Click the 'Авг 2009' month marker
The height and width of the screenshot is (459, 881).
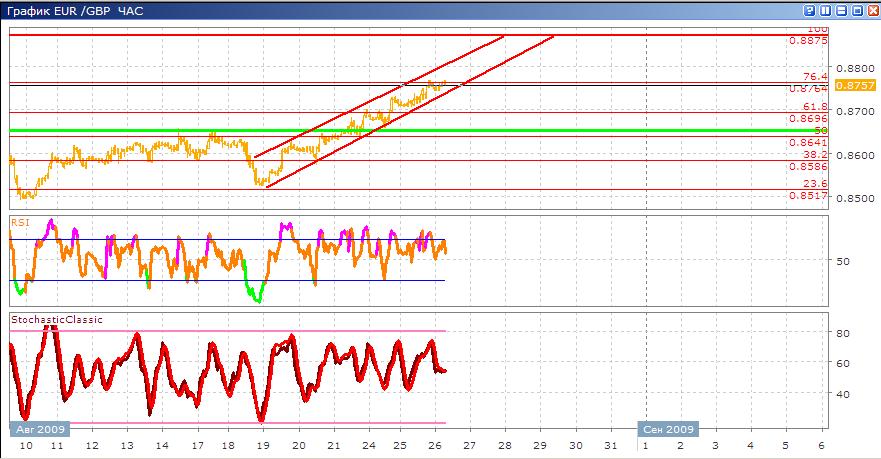40,429
